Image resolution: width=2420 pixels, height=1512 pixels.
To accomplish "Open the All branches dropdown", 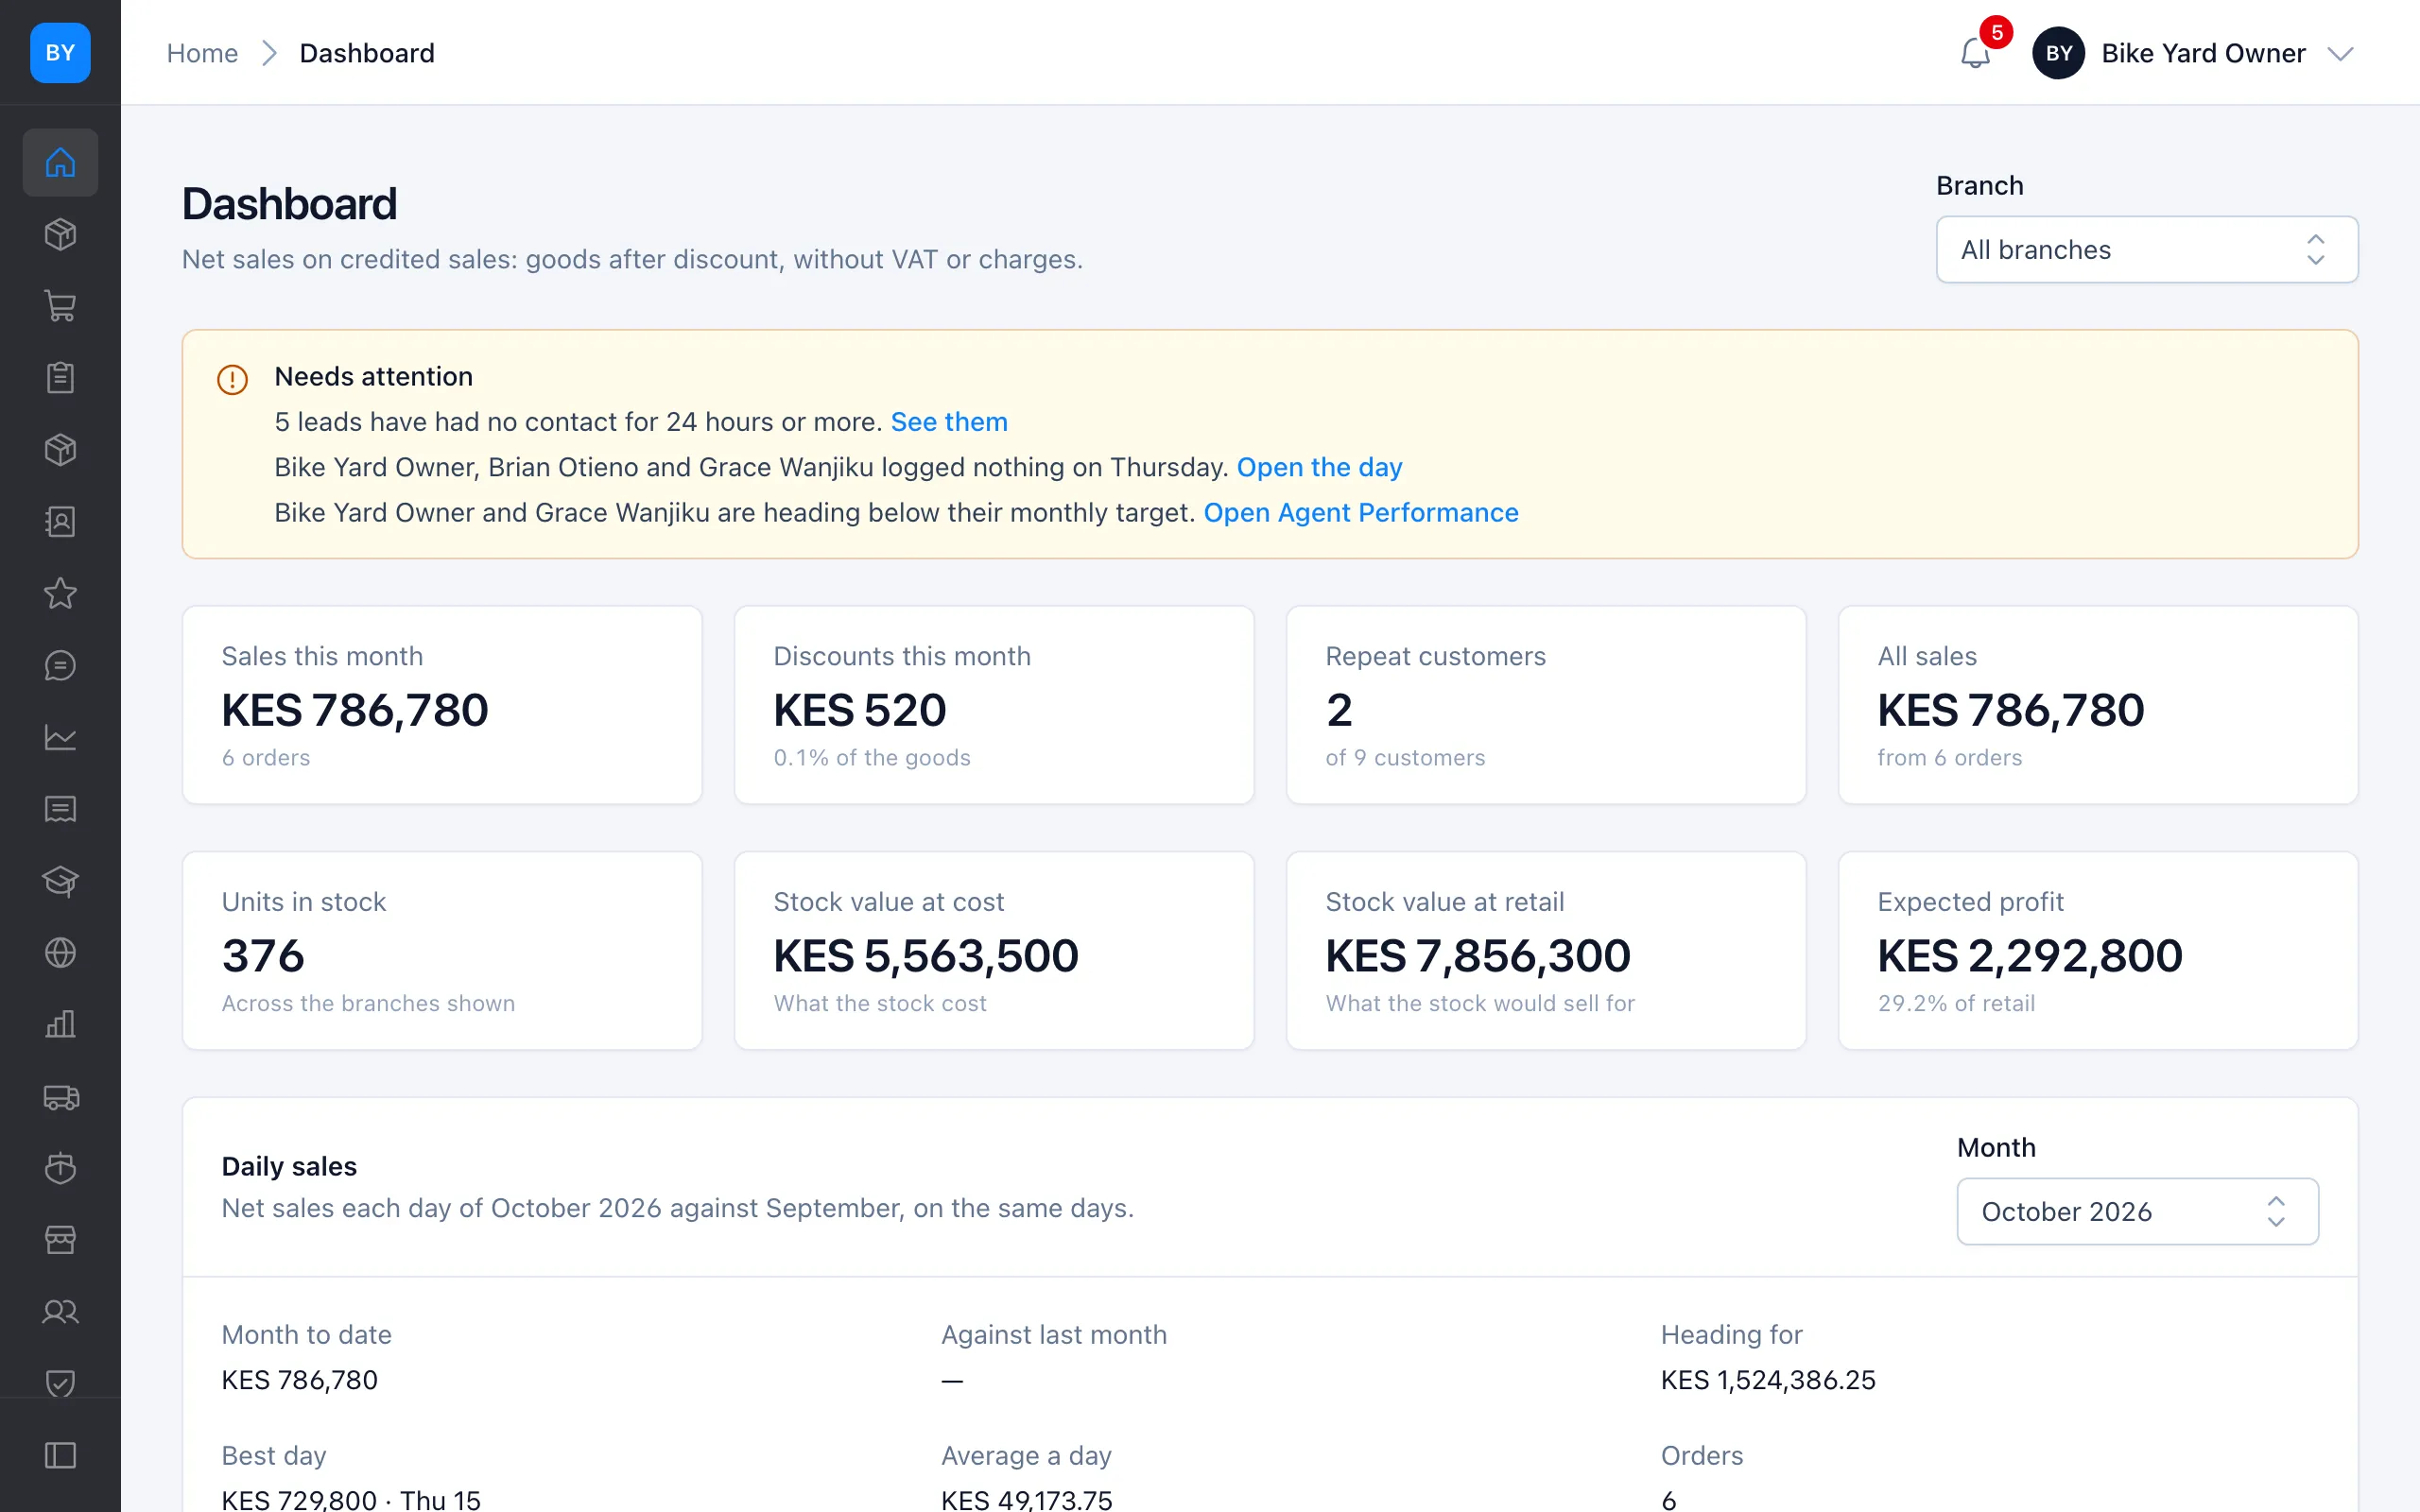I will [x=2147, y=250].
